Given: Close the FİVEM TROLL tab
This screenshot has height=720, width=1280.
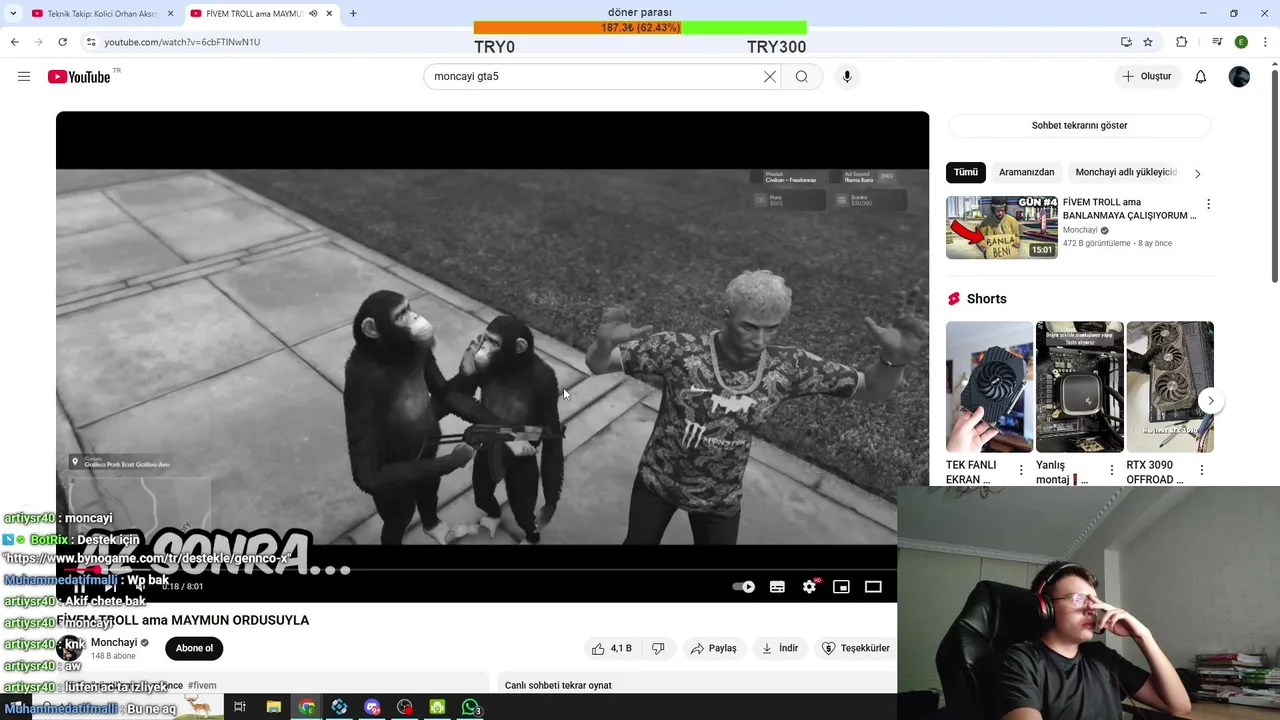Looking at the screenshot, I should (x=329, y=14).
